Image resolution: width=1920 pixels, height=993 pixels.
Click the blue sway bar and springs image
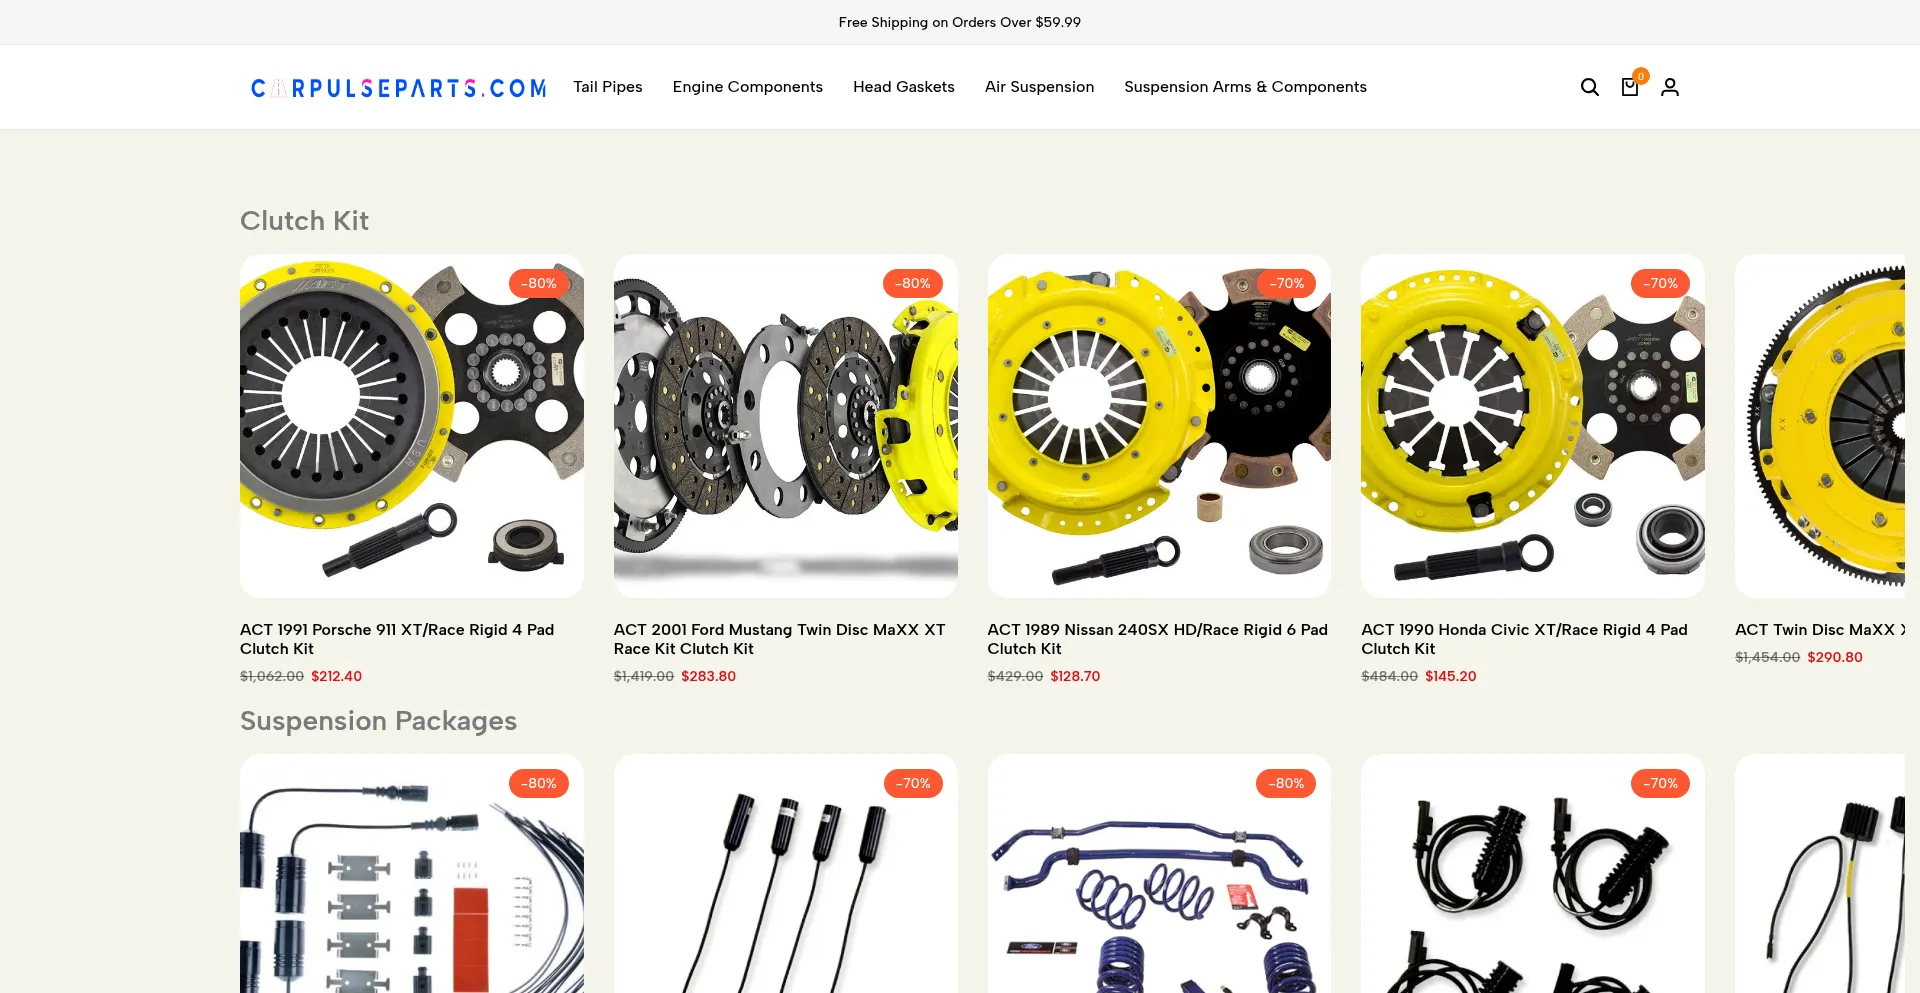(x=1159, y=874)
